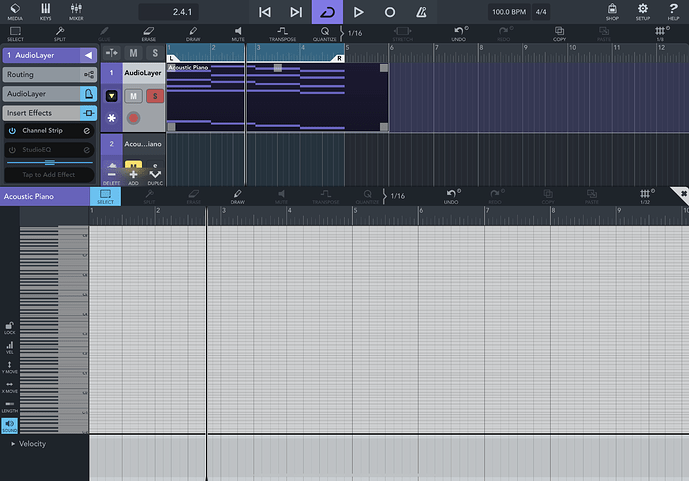Select the Erase tool in top toolbar

tap(148, 34)
